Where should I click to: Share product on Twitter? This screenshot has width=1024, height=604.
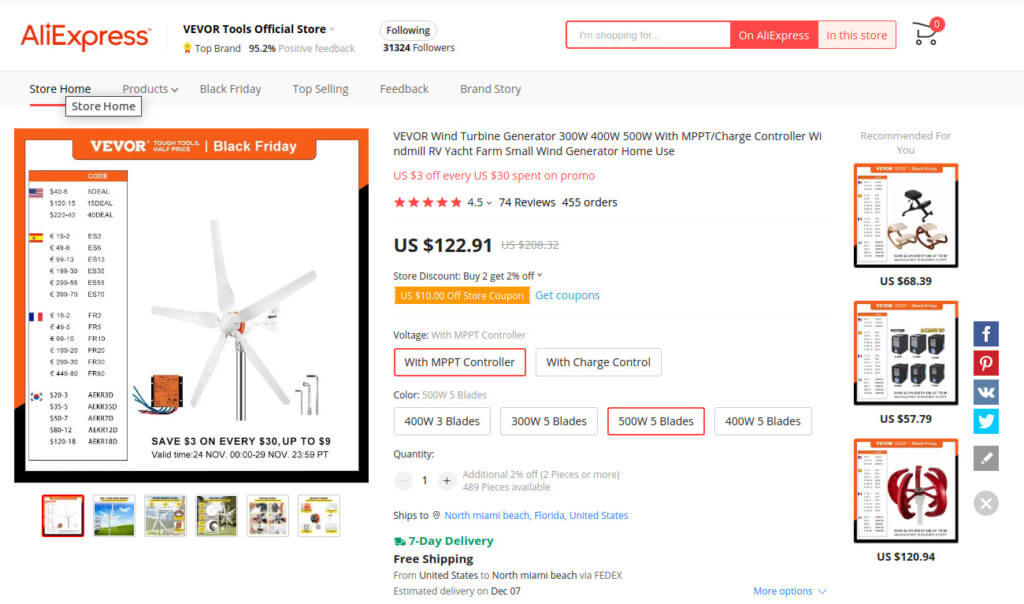pos(986,421)
